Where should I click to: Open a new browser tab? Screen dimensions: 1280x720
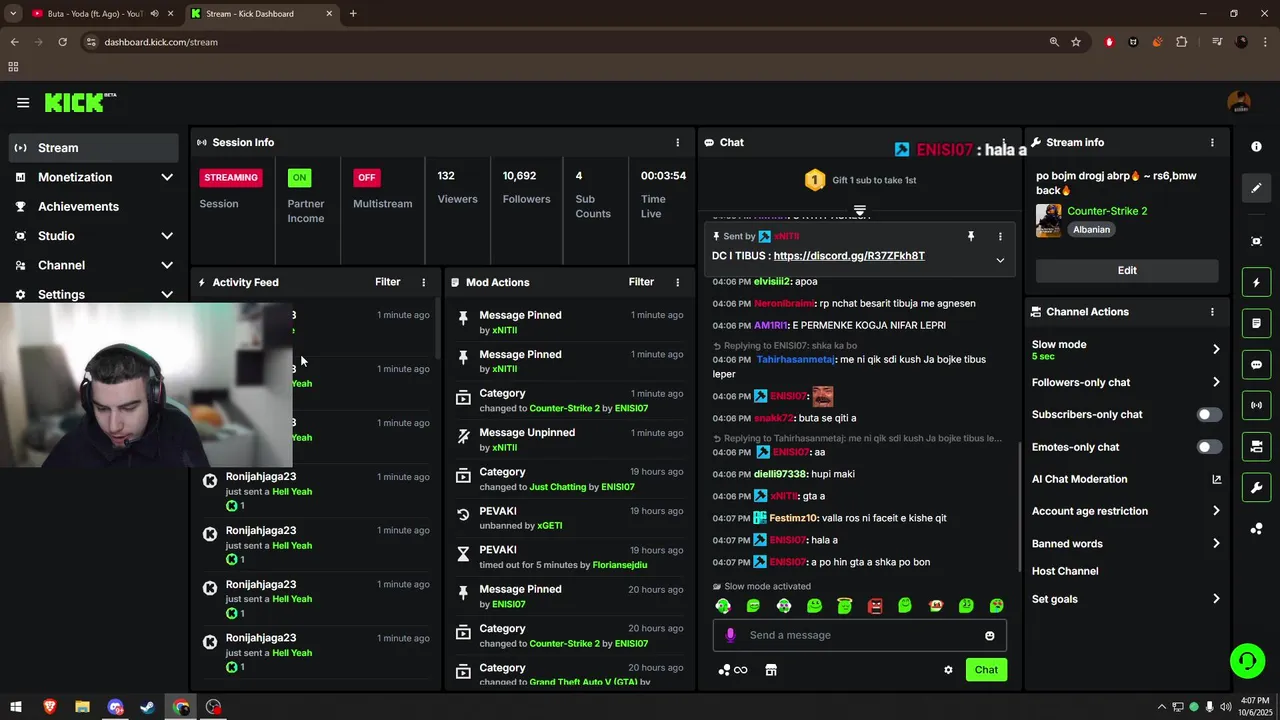[x=353, y=14]
